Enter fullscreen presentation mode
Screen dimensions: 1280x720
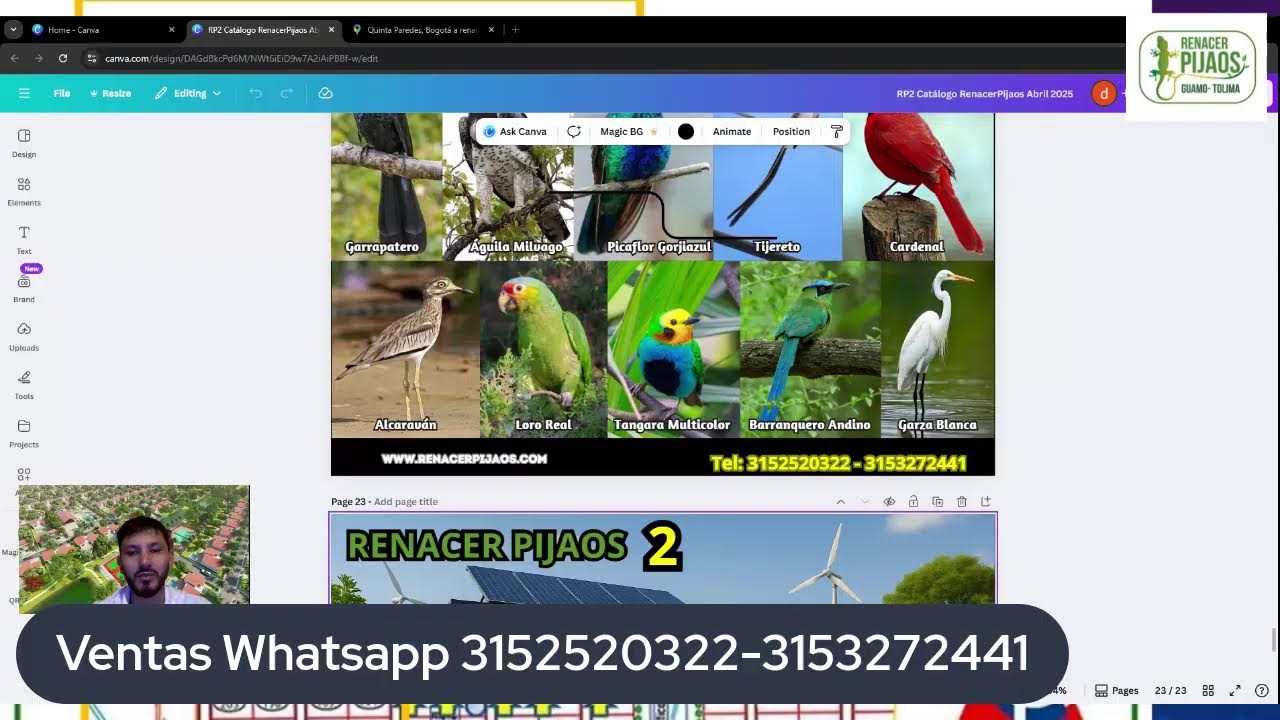tap(1235, 690)
